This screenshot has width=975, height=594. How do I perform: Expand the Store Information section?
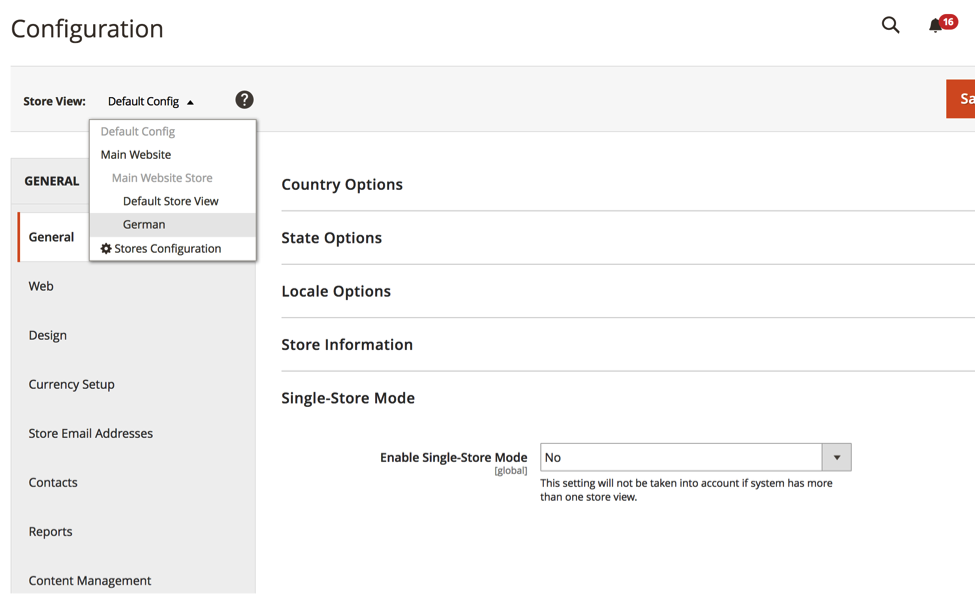coord(347,344)
